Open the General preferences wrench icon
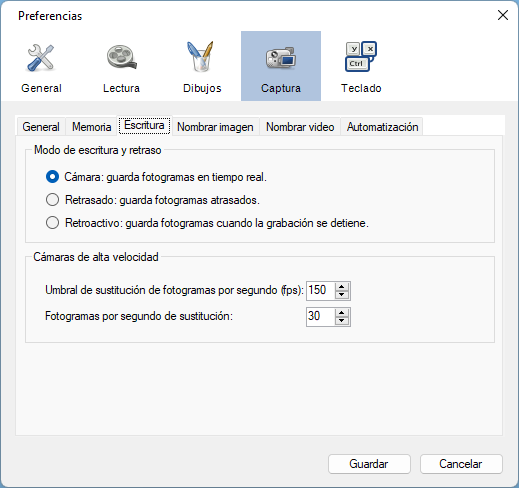This screenshot has width=519, height=488. (41, 58)
